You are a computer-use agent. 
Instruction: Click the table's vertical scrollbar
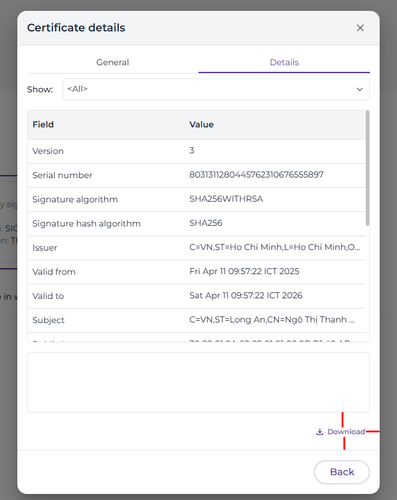pyautogui.click(x=368, y=168)
